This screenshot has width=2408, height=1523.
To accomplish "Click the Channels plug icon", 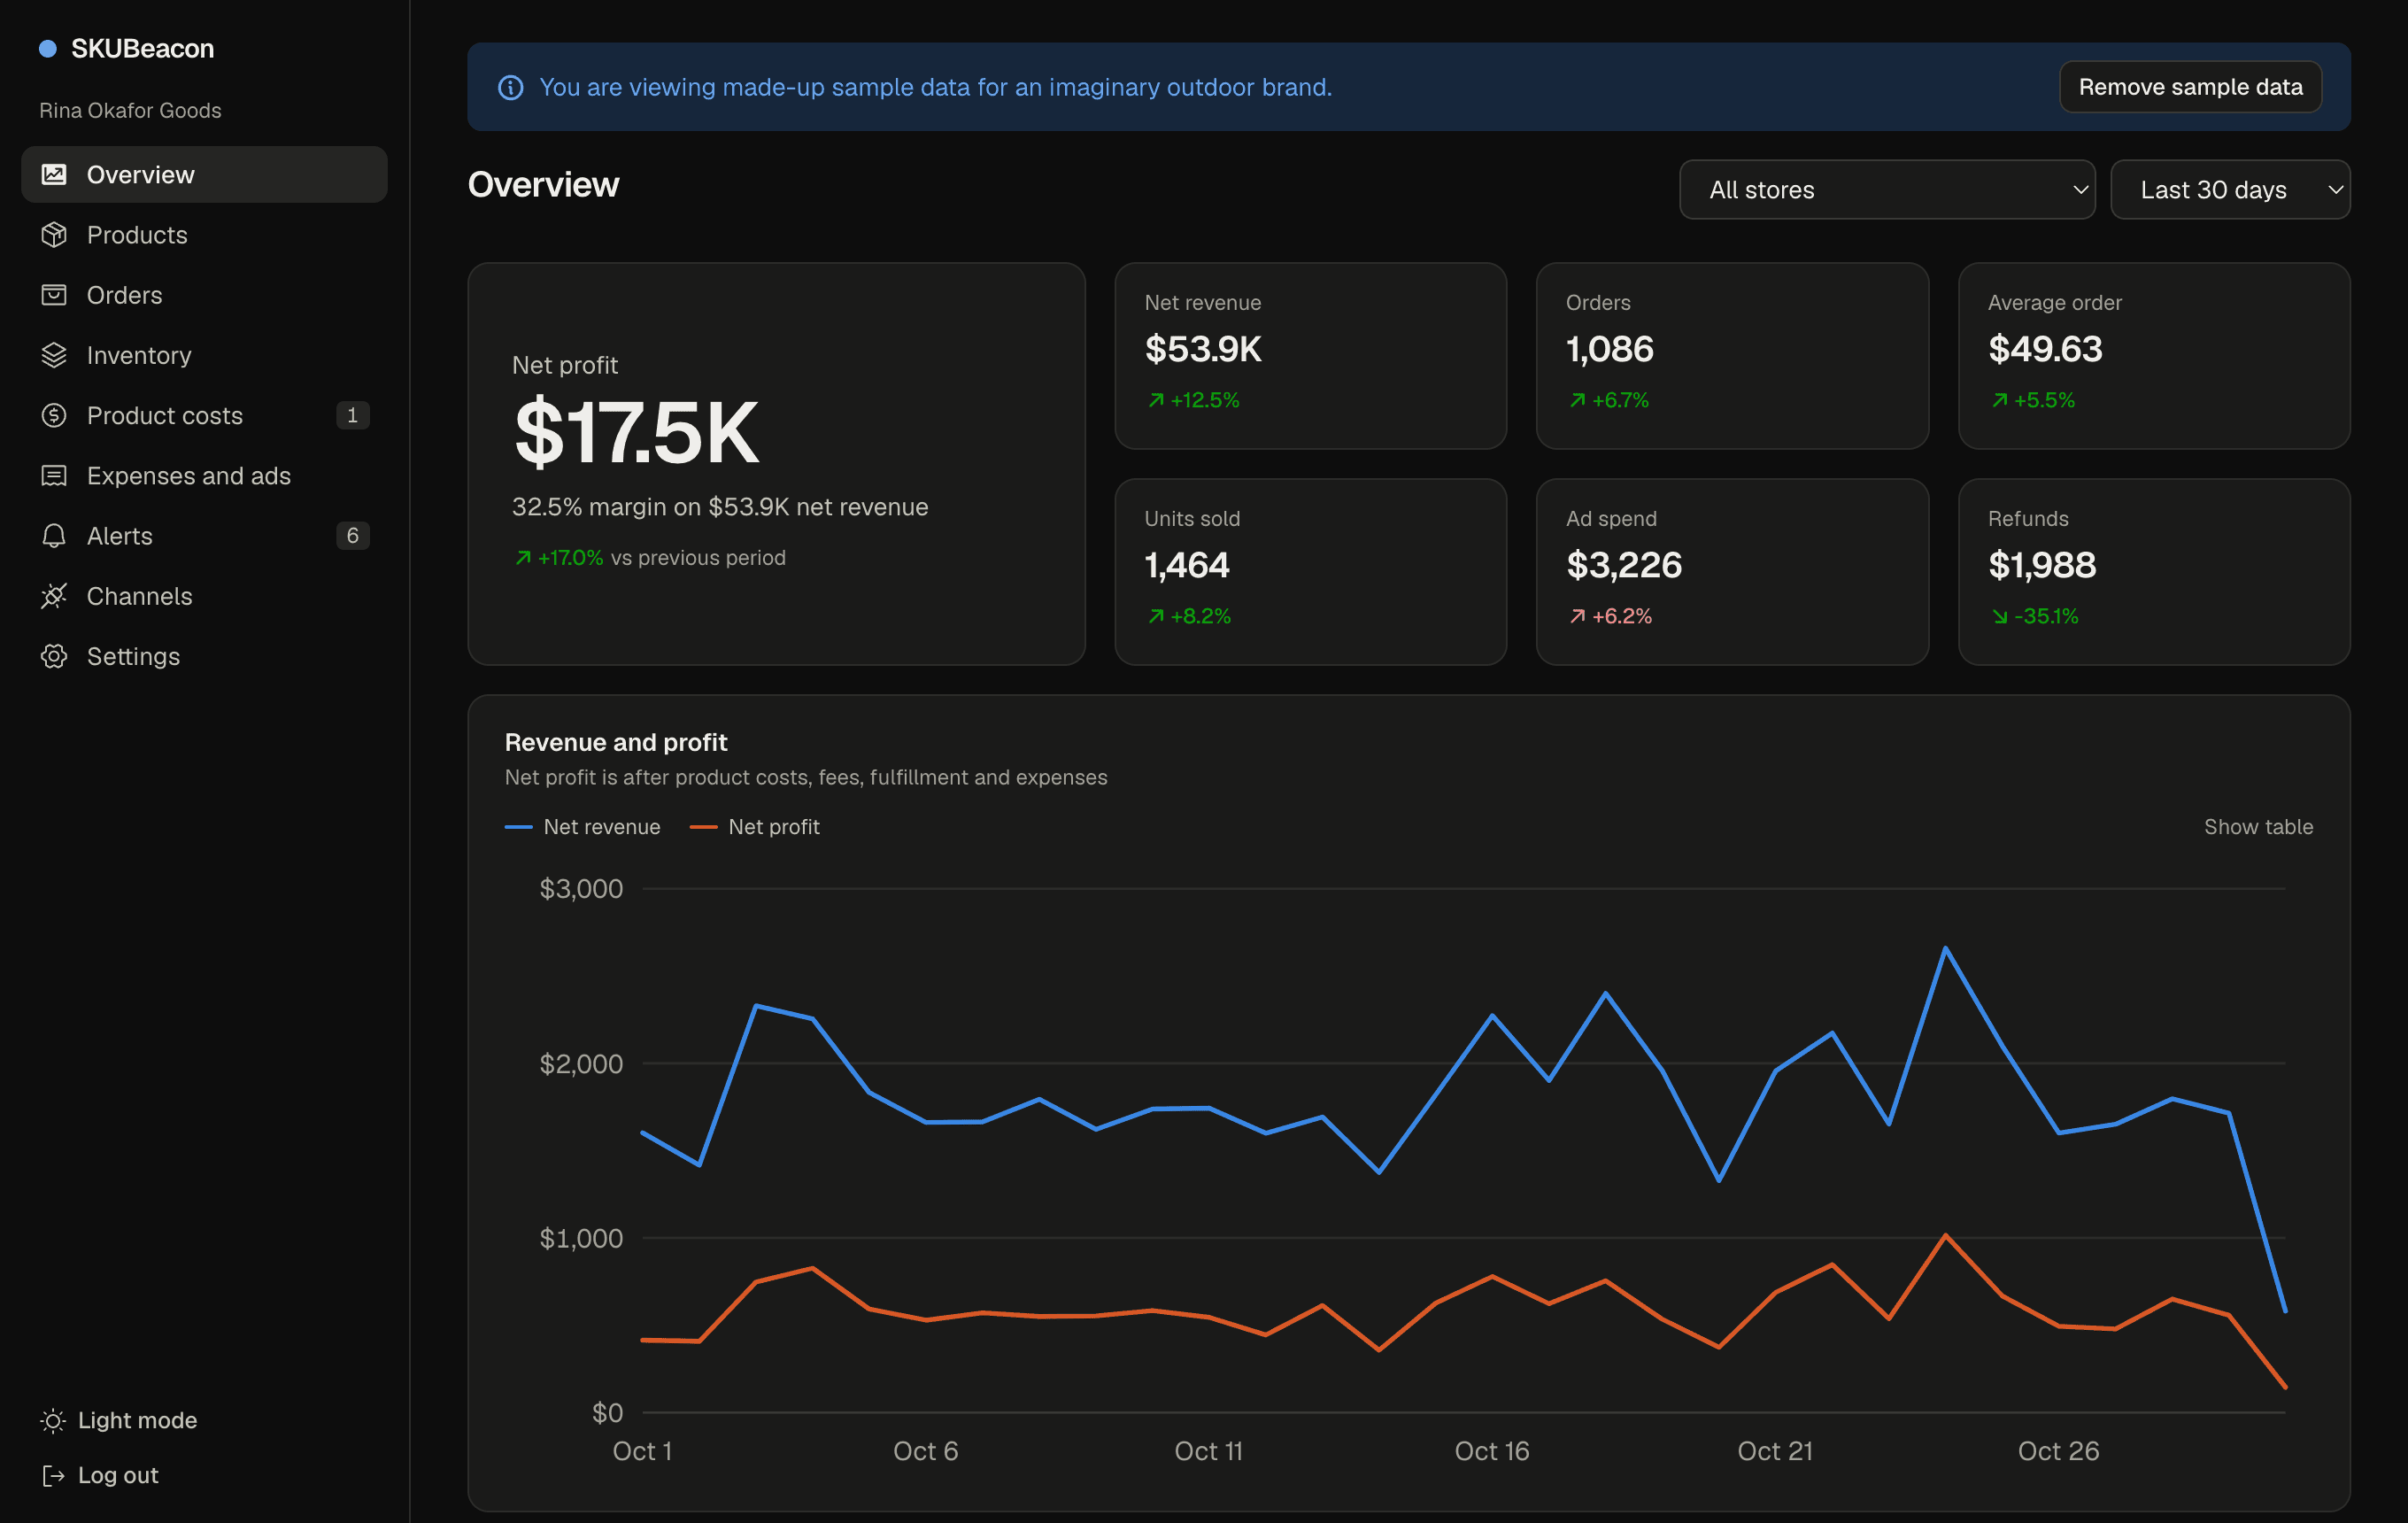I will click(54, 595).
